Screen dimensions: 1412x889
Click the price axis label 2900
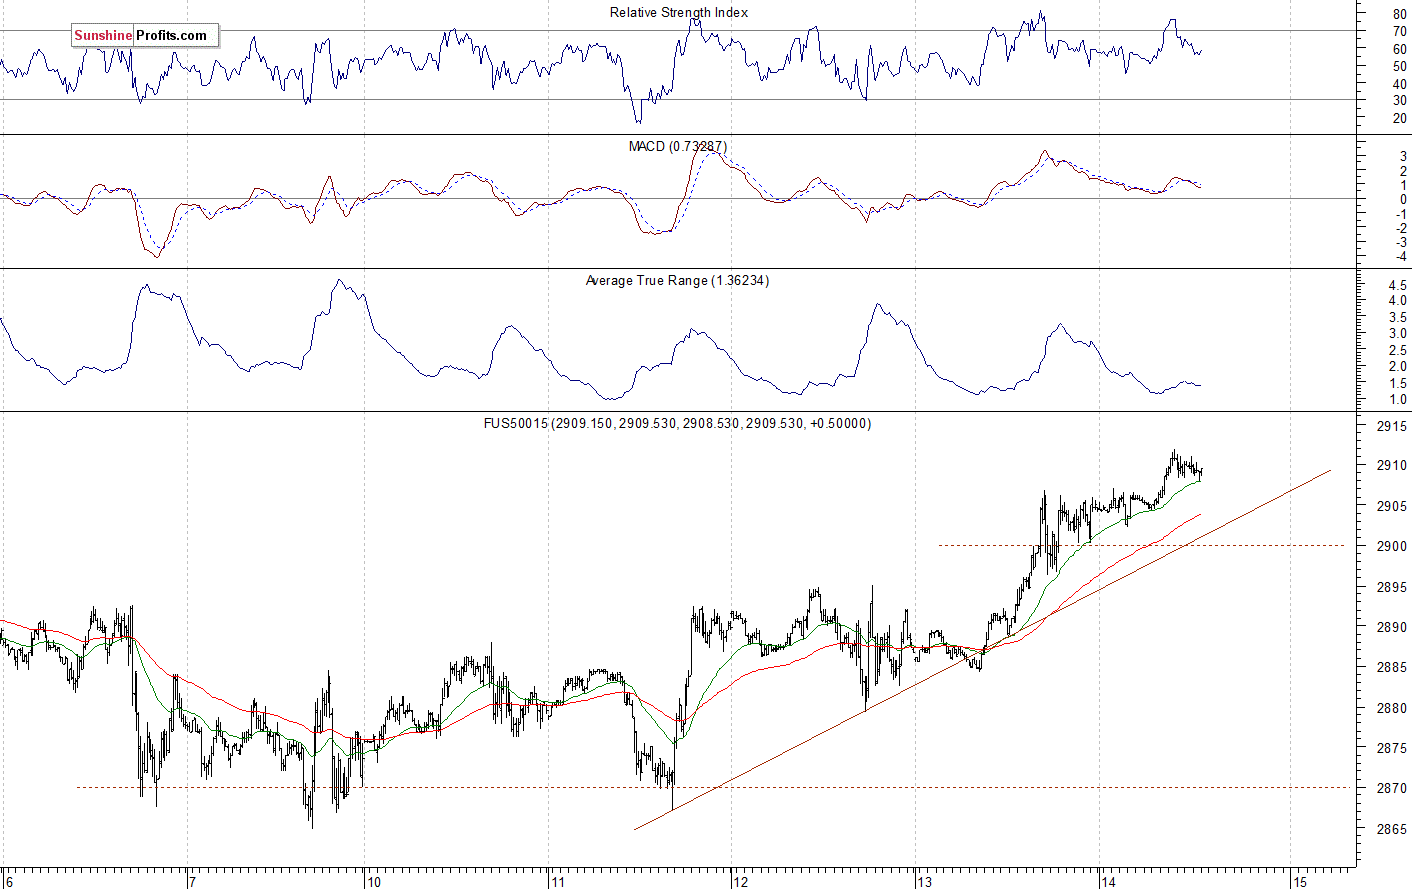point(1391,547)
